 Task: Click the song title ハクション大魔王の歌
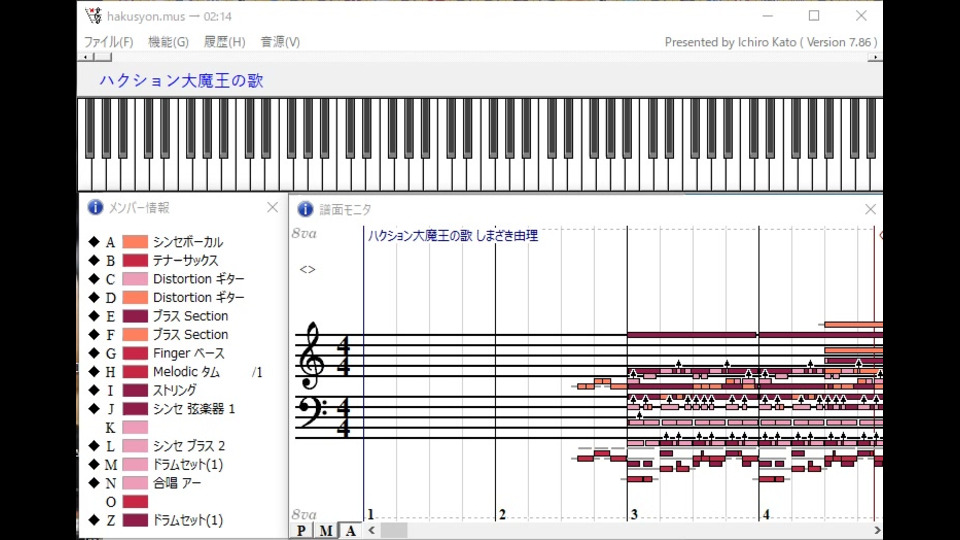[181, 80]
